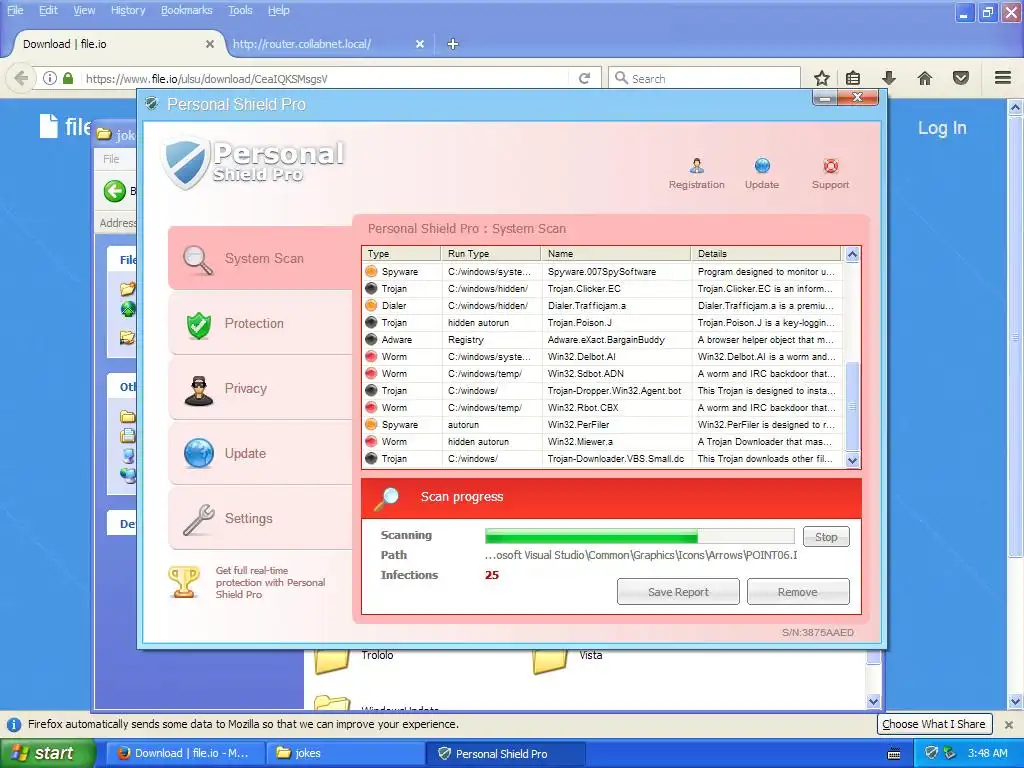Bookmark this page with star icon

pyautogui.click(x=822, y=78)
